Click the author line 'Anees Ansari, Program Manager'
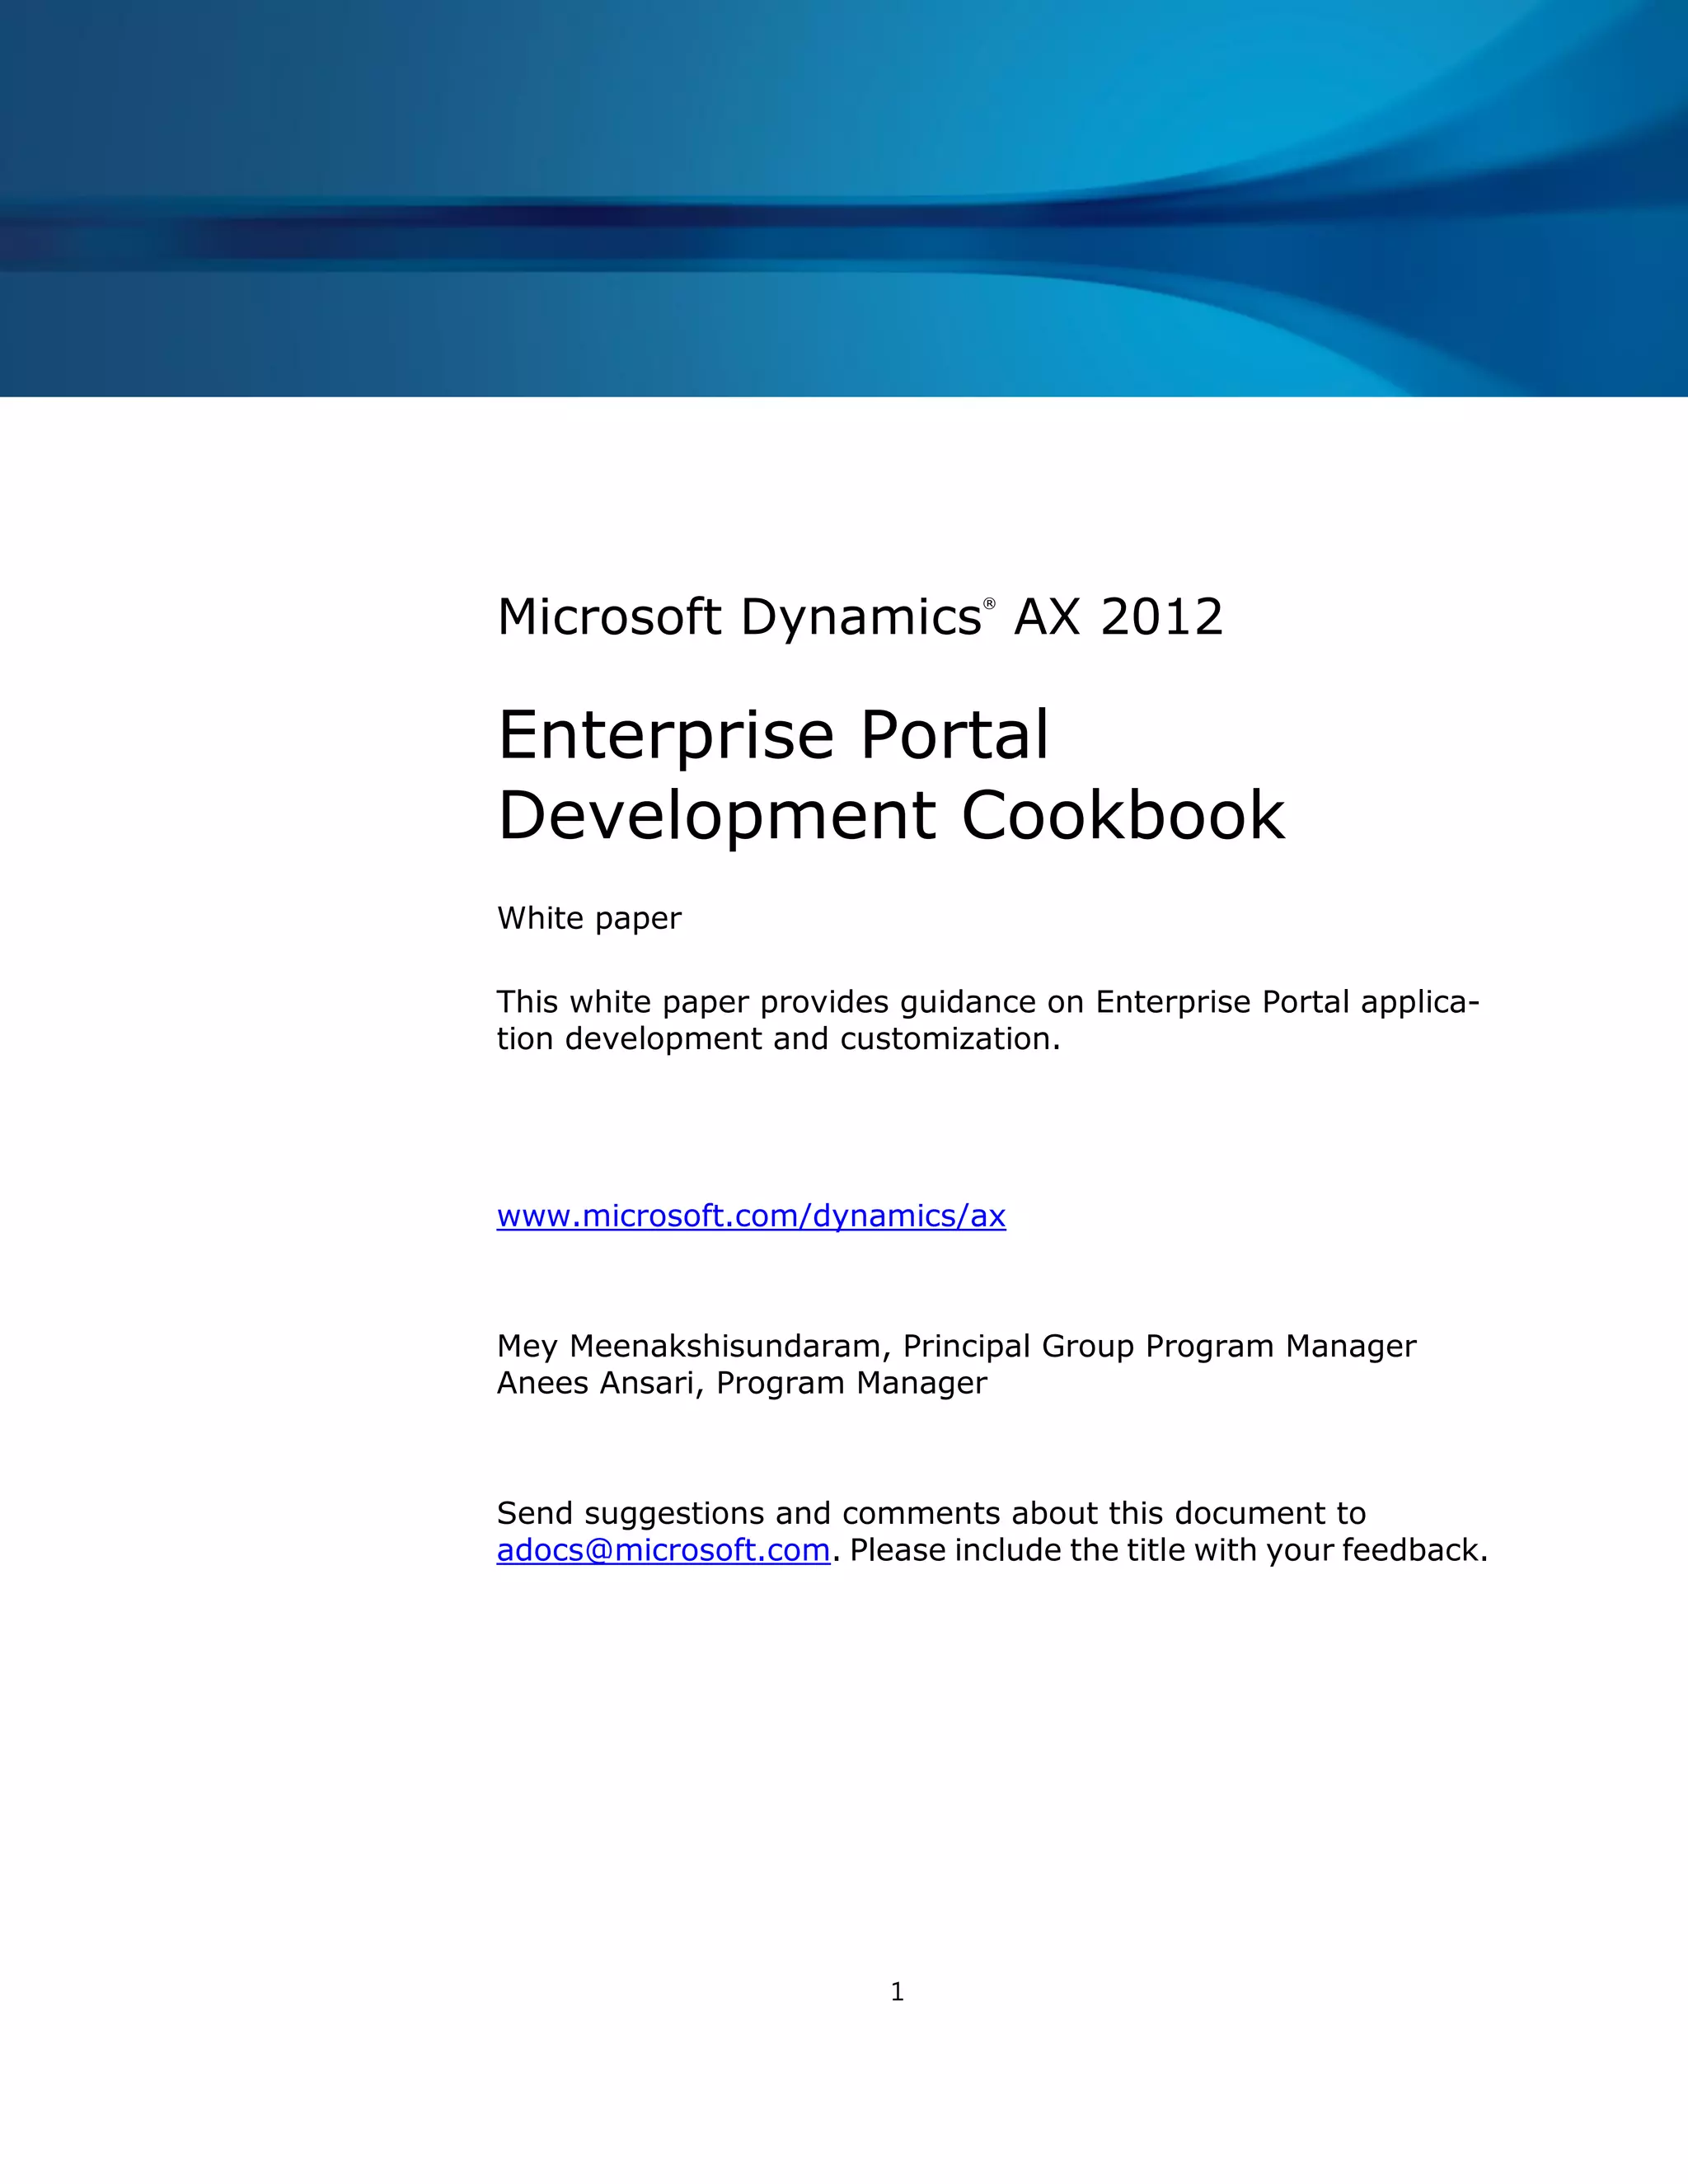The image size is (1688, 2184). click(742, 1384)
